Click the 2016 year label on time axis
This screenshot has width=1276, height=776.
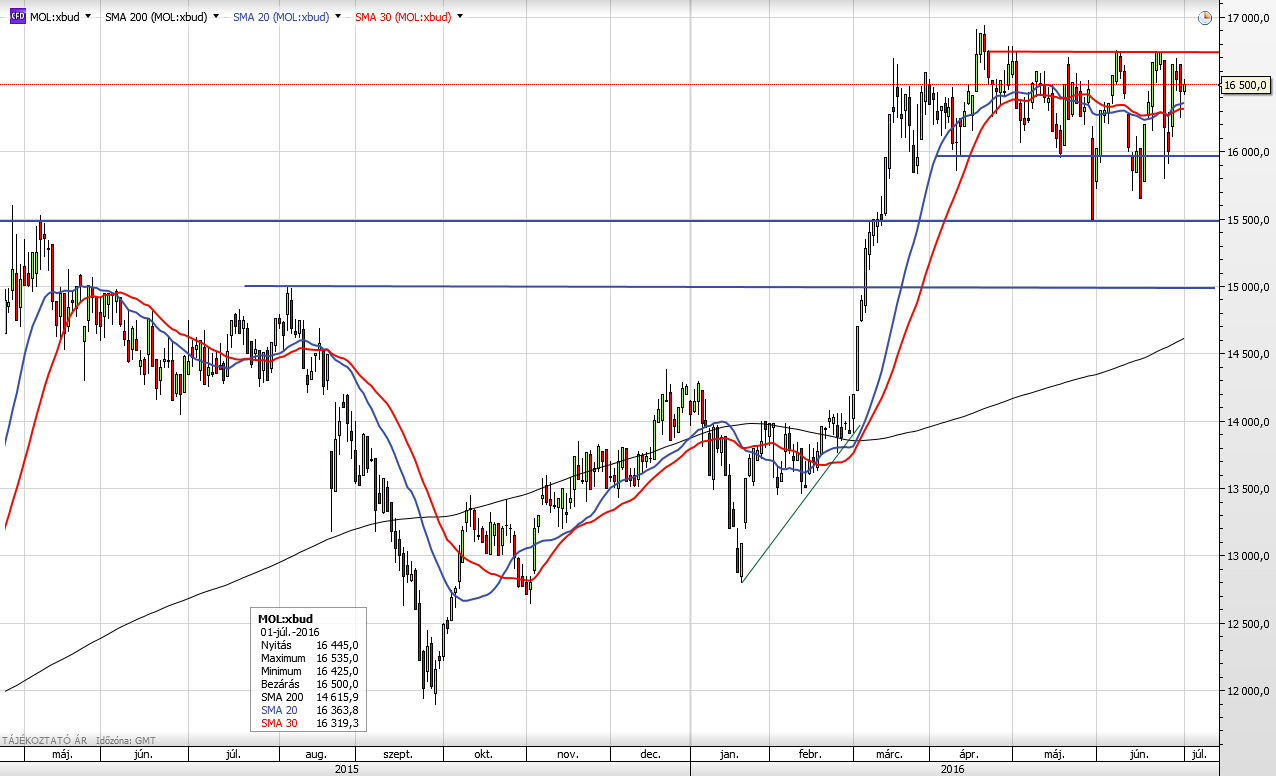[953, 769]
